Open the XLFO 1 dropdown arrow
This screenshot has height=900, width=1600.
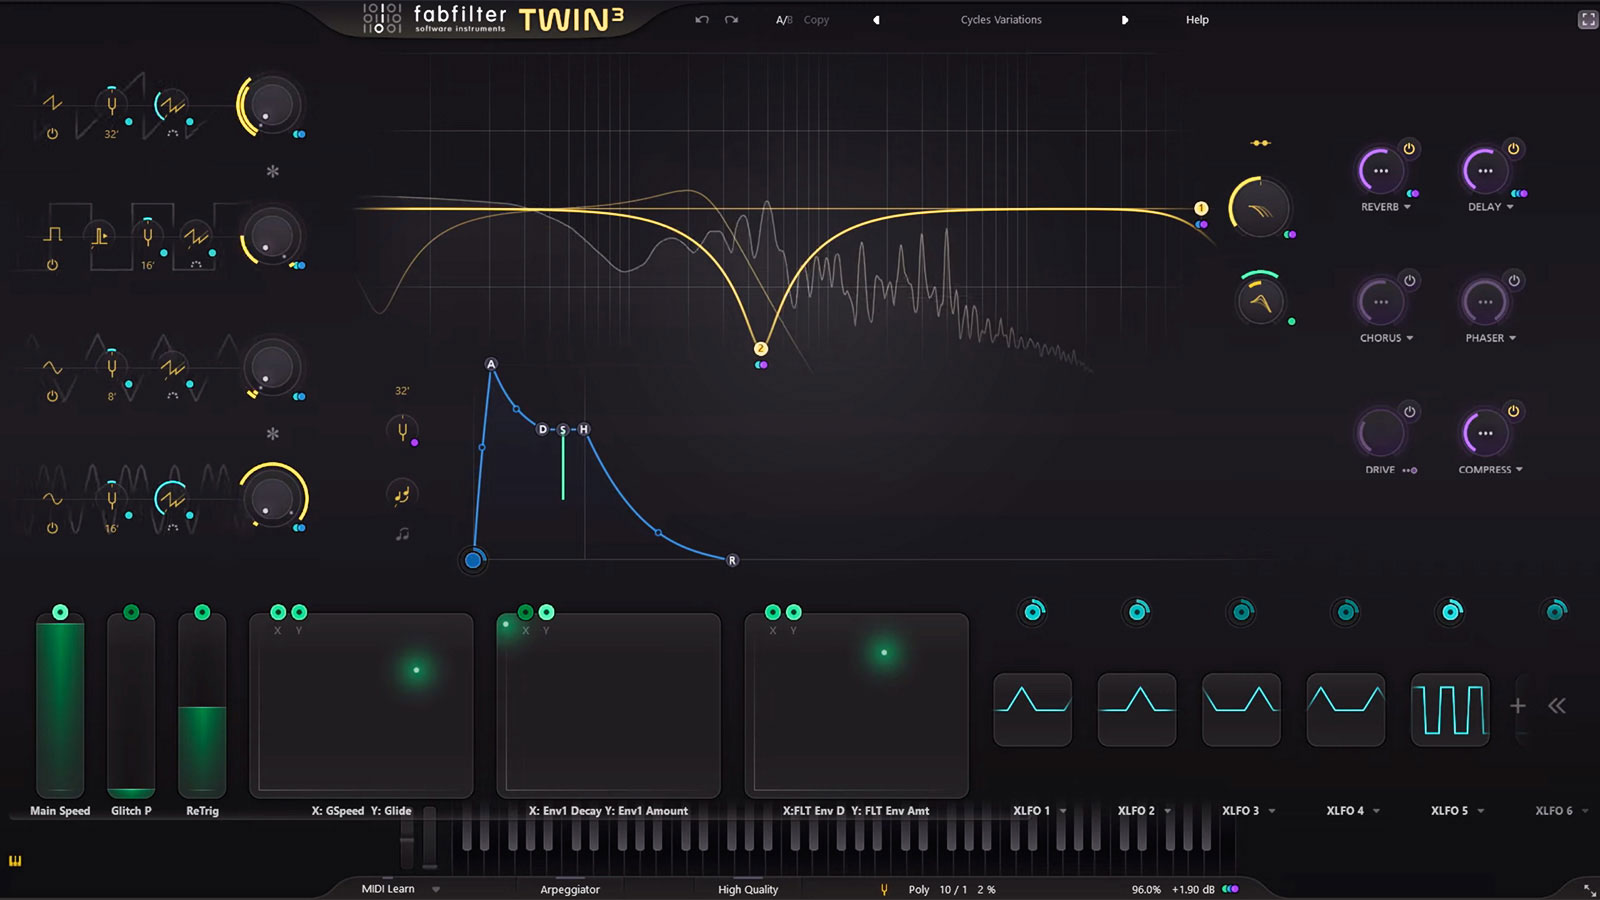(x=1063, y=811)
